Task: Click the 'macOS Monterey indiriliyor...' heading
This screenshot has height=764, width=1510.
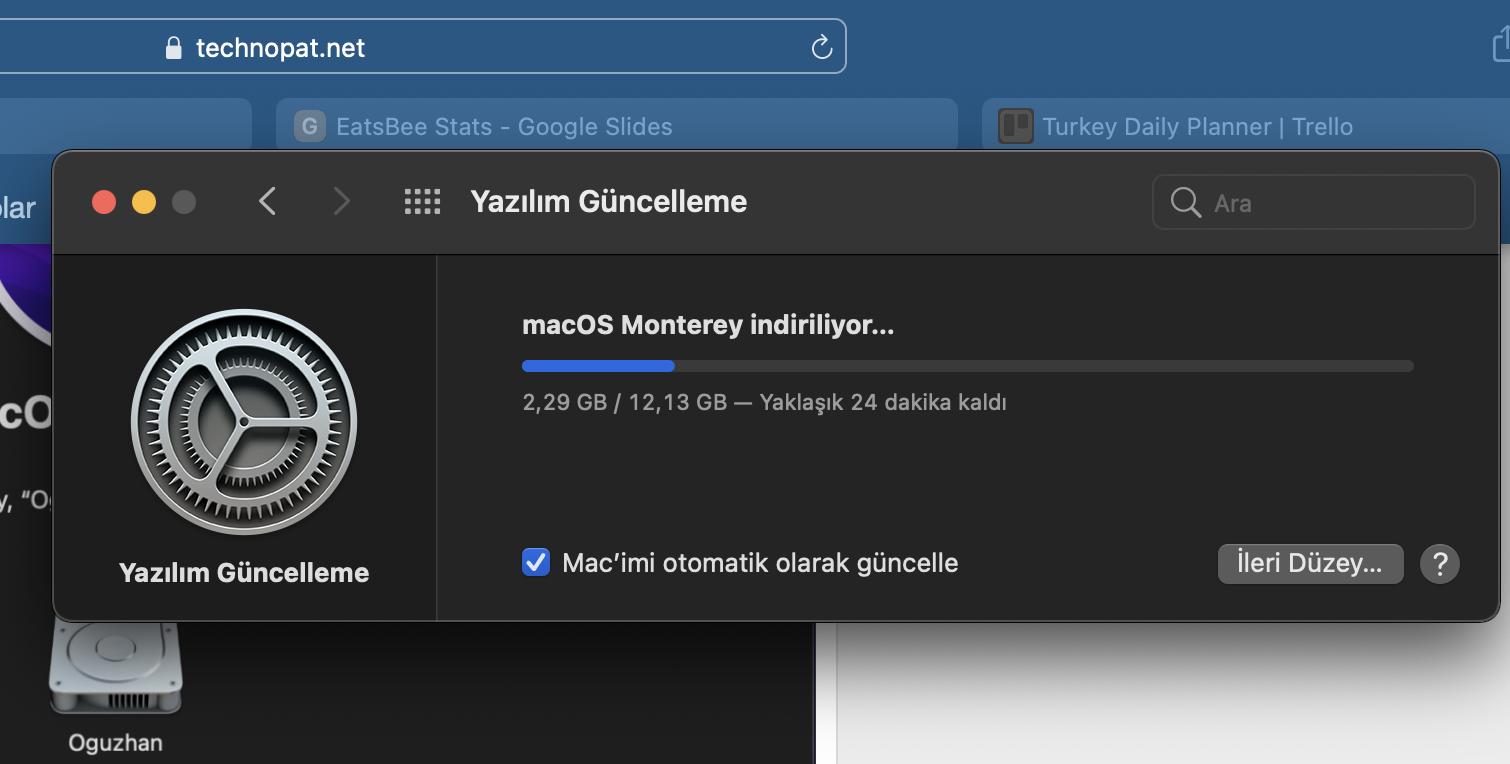Action: pyautogui.click(x=708, y=325)
